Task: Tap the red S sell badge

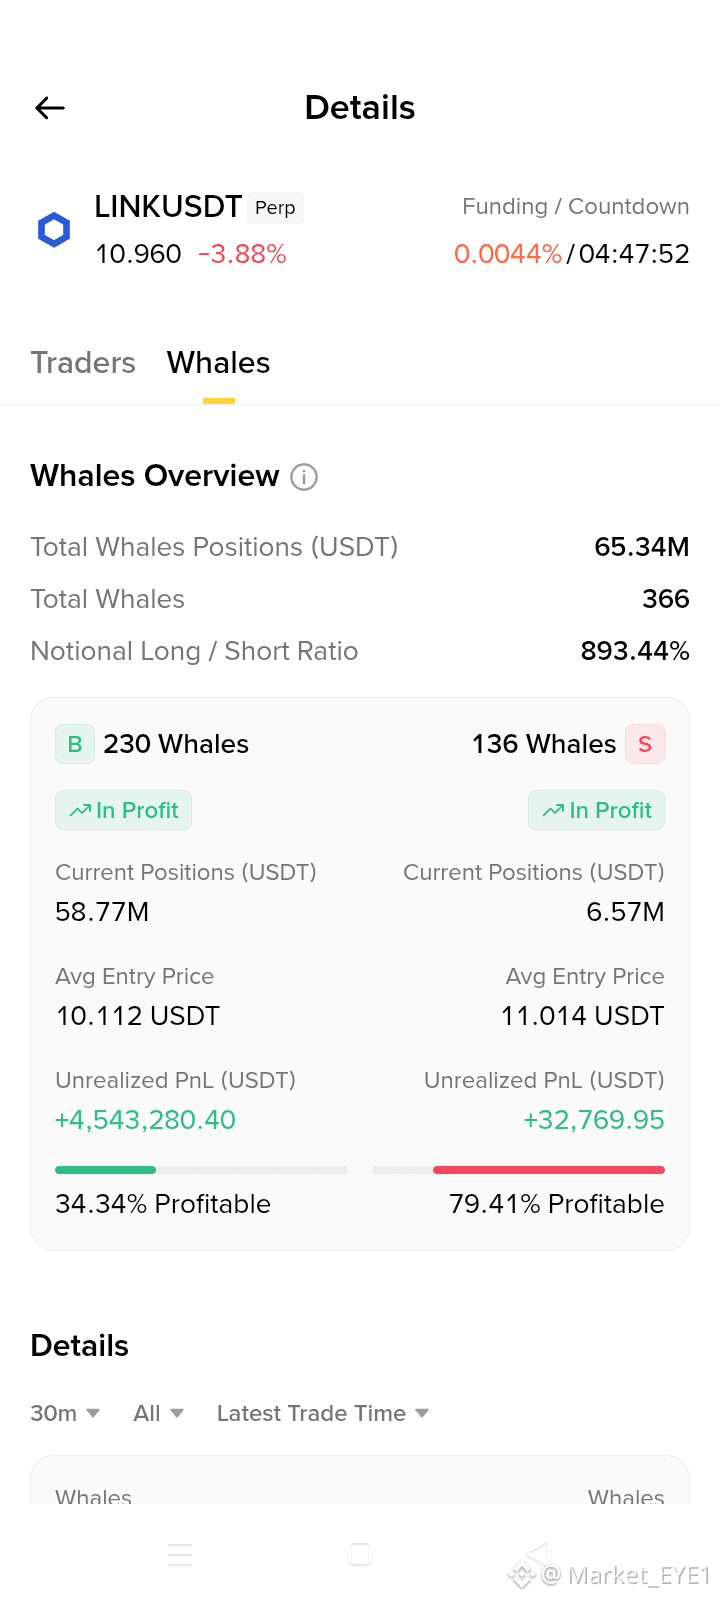Action: pyautogui.click(x=645, y=744)
